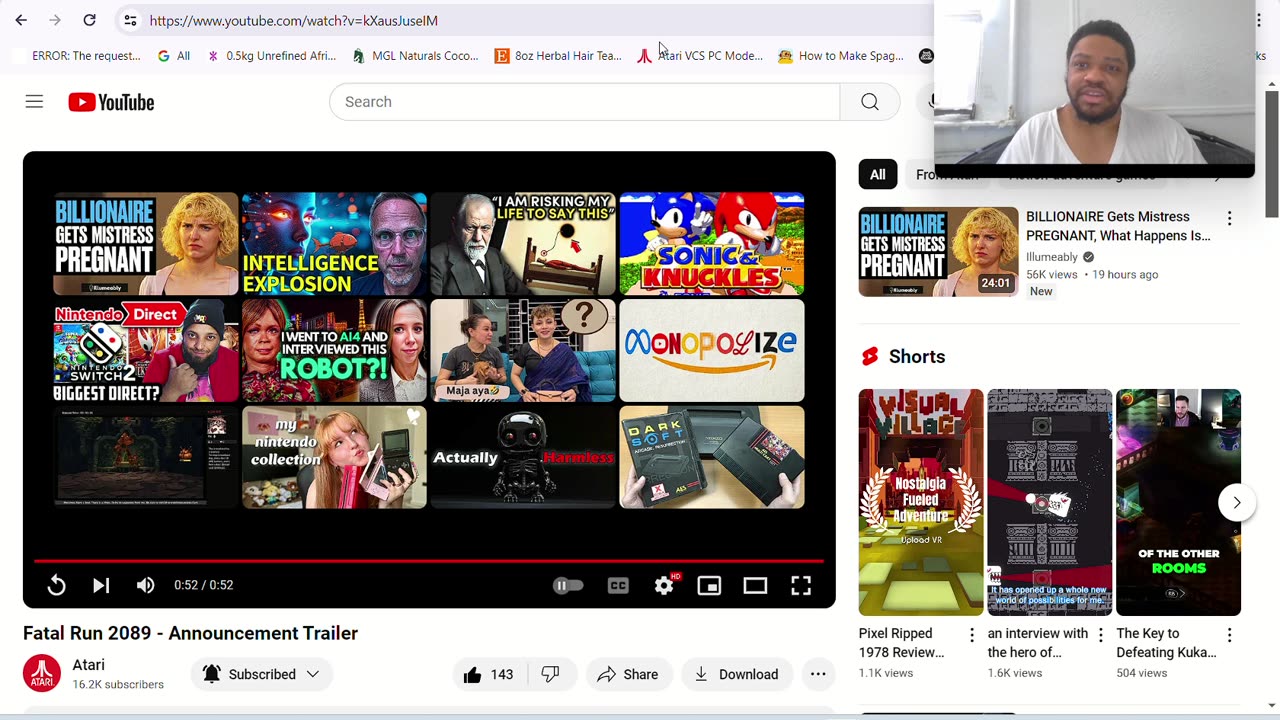
Task: Download the video
Action: [x=736, y=674]
